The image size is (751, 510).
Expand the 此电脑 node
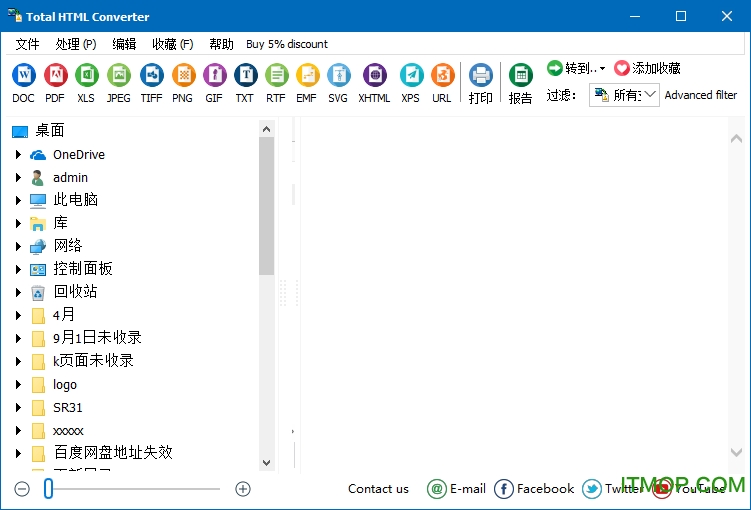coord(18,200)
